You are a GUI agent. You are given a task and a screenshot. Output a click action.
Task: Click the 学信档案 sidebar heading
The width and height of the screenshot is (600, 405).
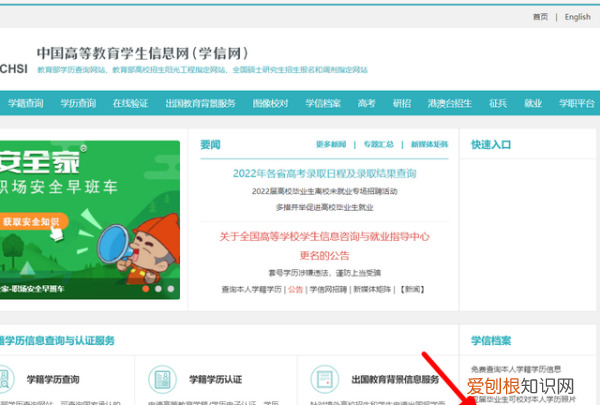[491, 340]
